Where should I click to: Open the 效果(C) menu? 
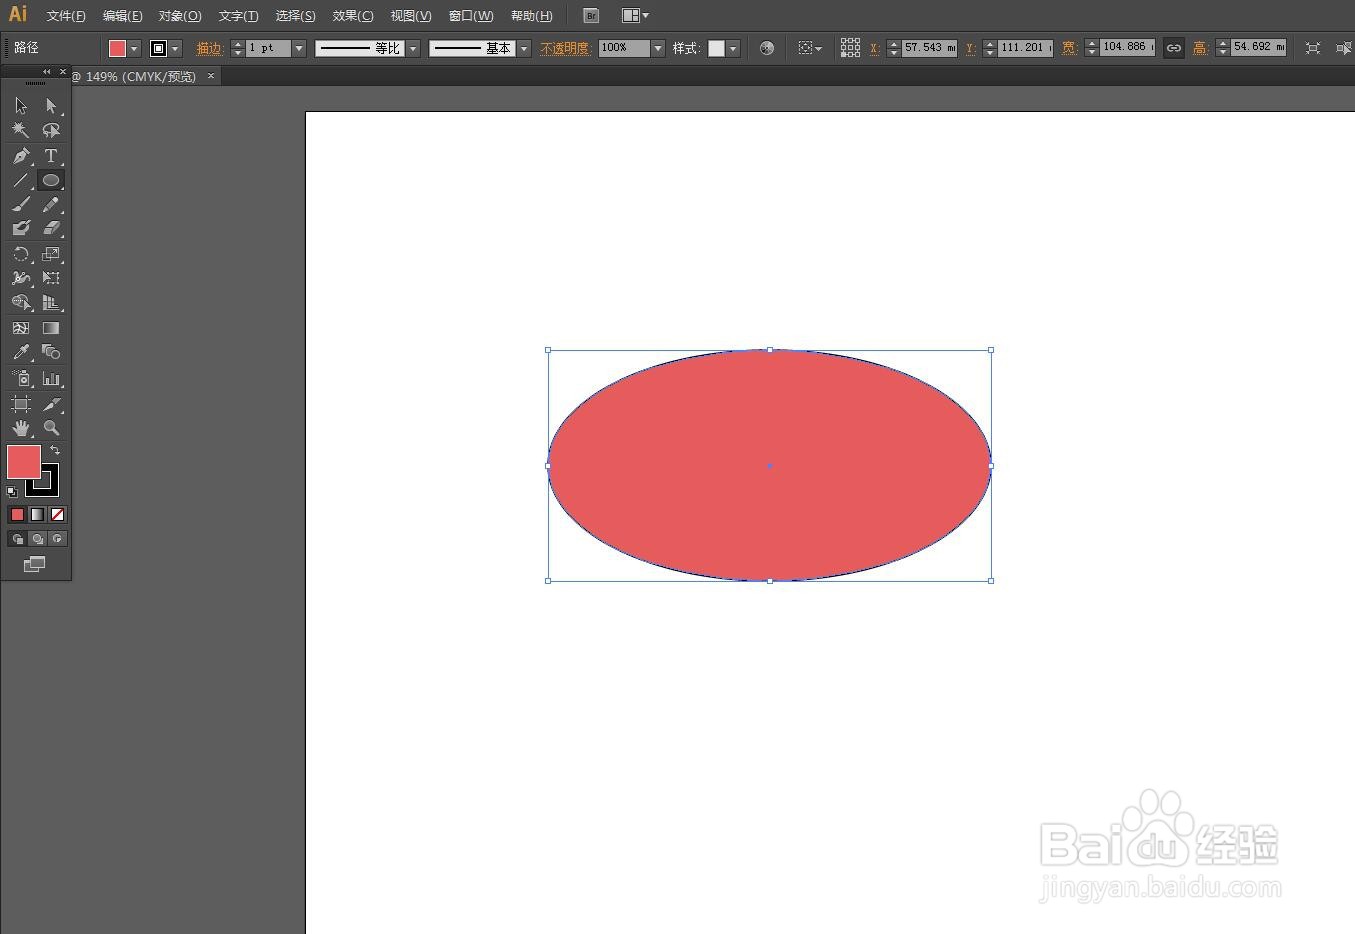(353, 16)
